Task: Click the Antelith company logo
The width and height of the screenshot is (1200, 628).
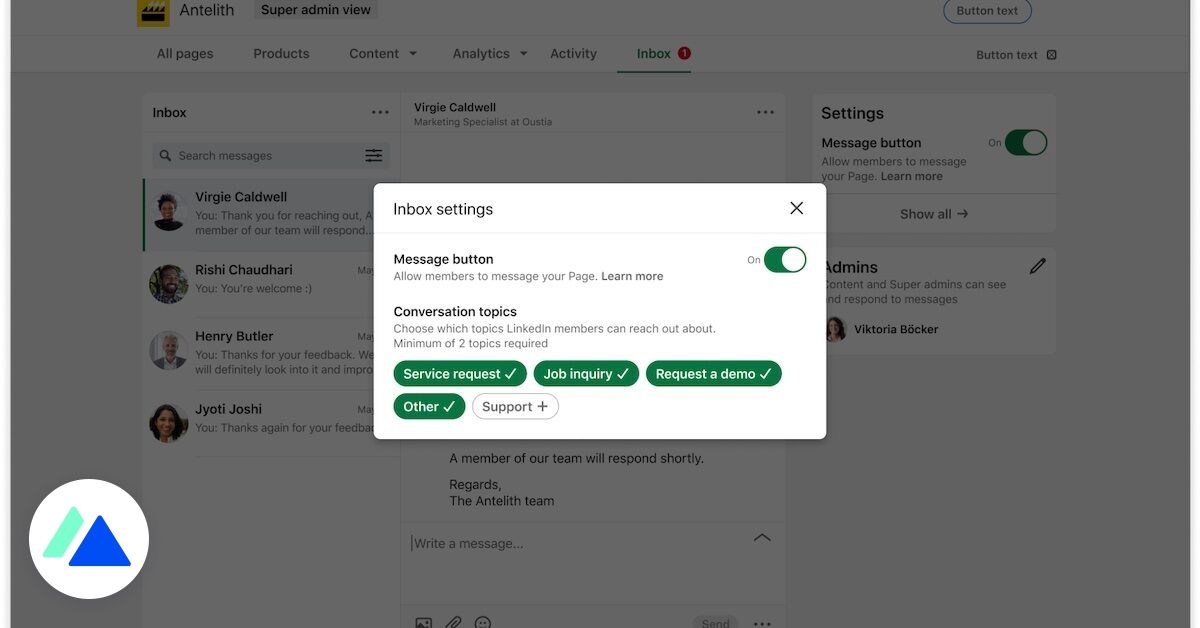Action: (x=153, y=12)
